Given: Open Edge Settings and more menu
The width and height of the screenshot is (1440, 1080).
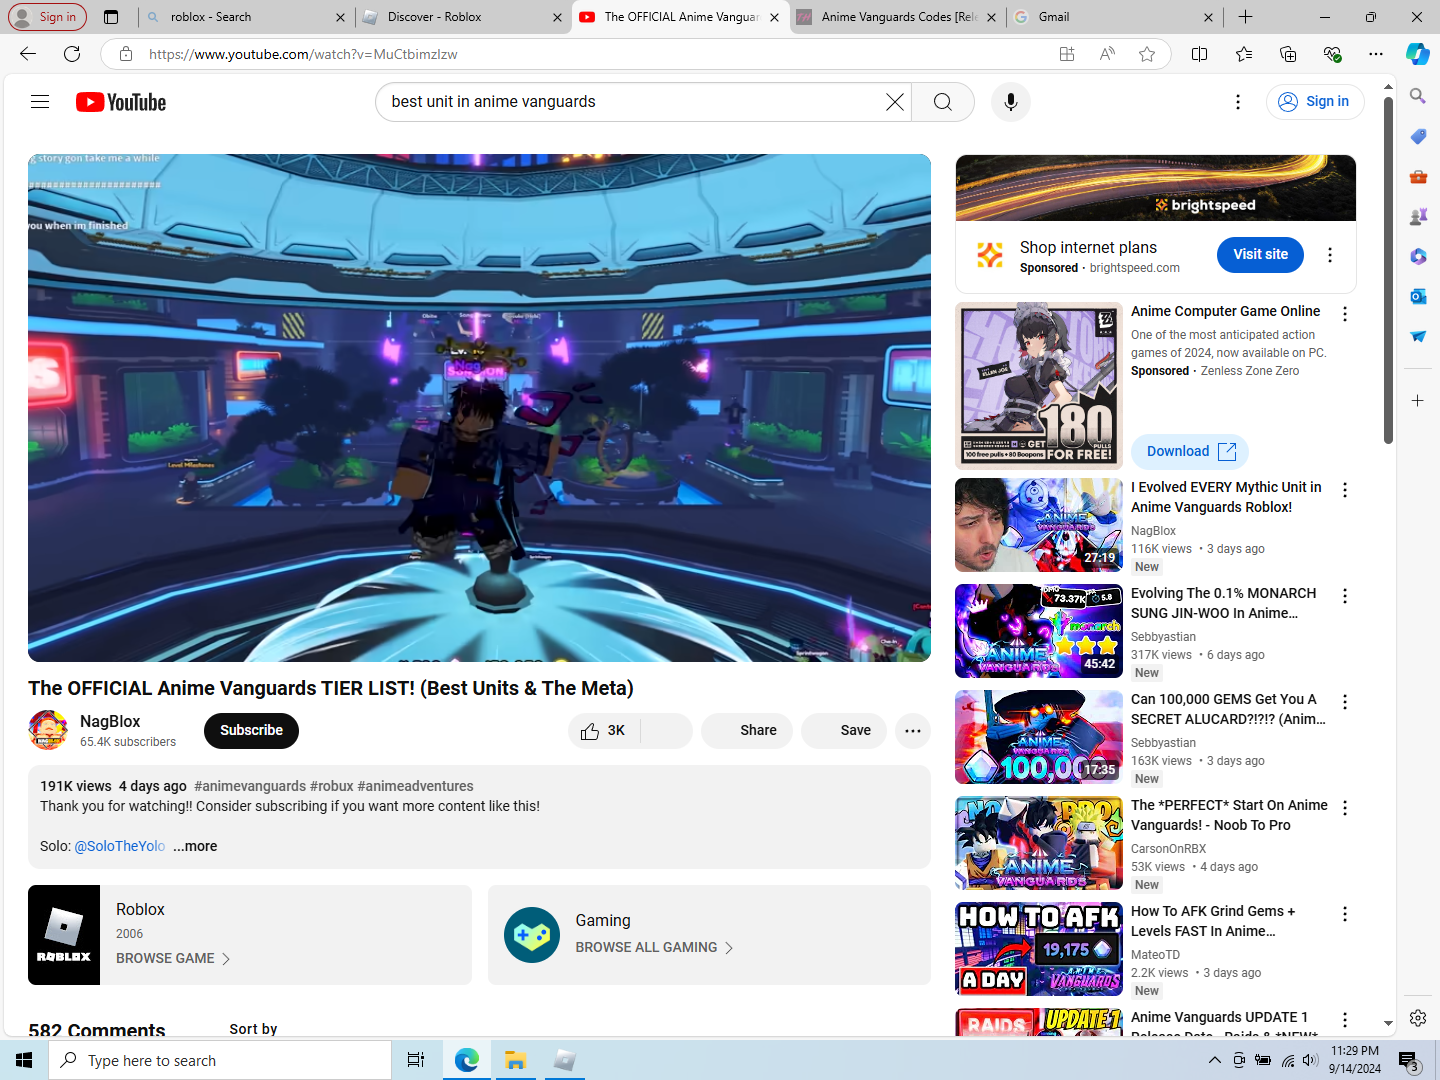Looking at the screenshot, I should pos(1376,54).
